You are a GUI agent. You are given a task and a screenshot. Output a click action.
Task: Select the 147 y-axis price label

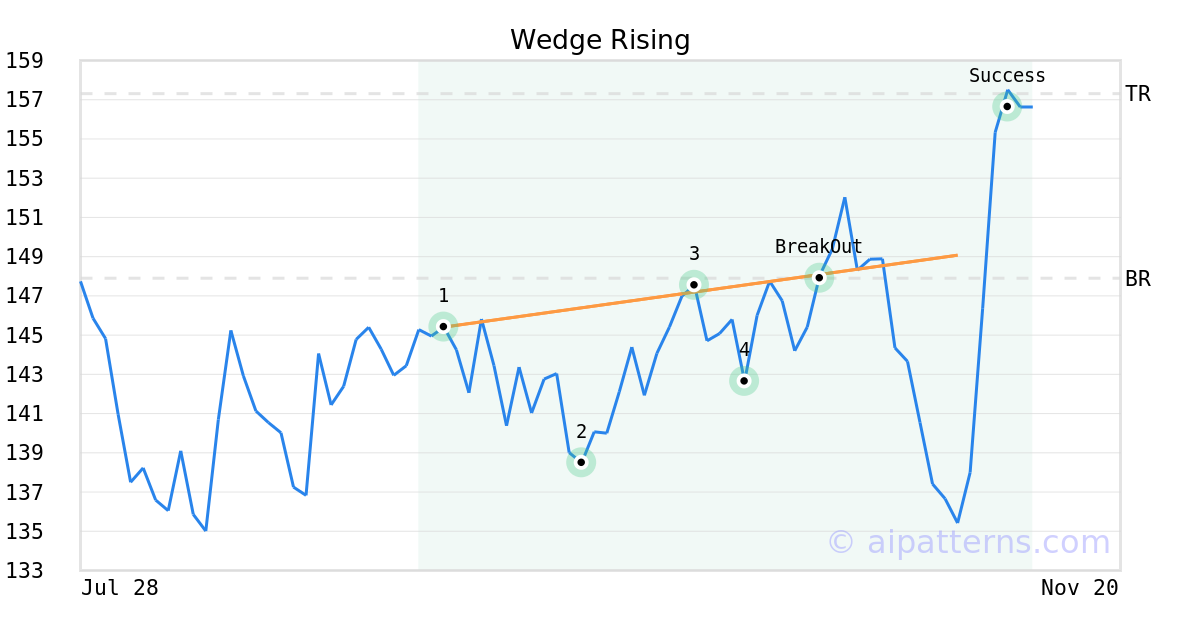tap(24, 296)
